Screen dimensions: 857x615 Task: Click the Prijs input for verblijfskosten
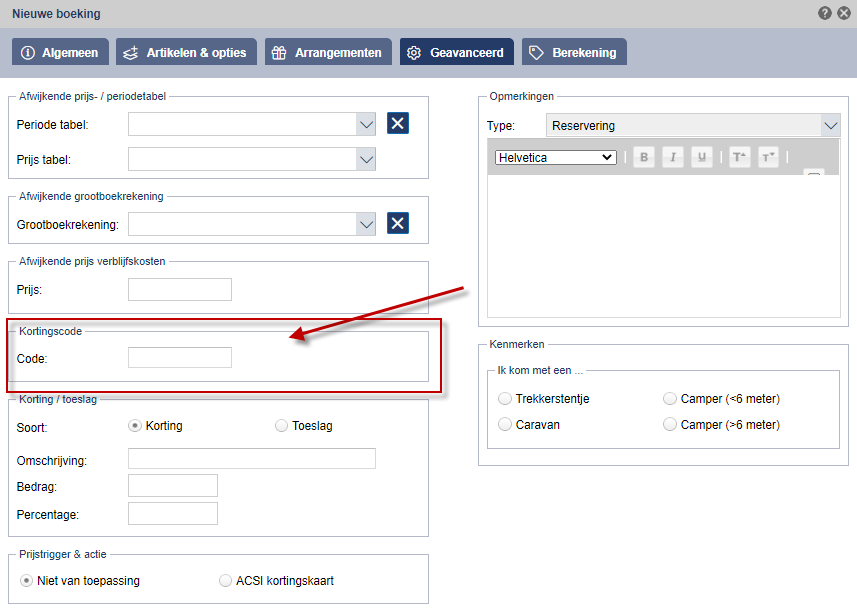click(x=180, y=290)
